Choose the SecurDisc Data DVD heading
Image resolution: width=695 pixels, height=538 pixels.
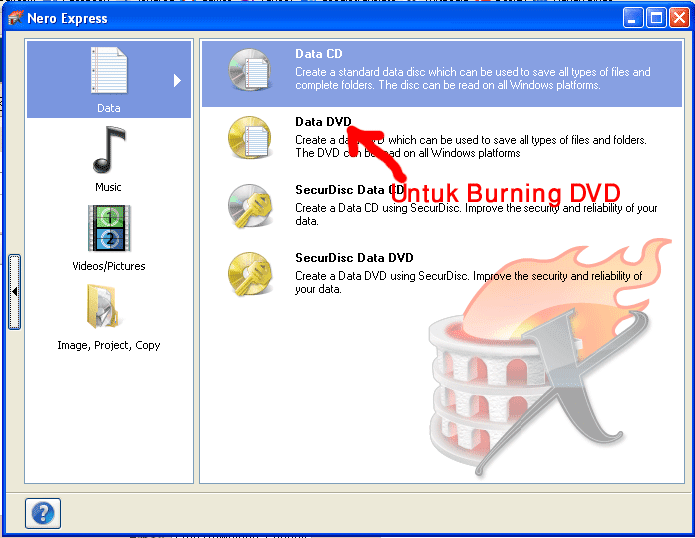(x=354, y=257)
